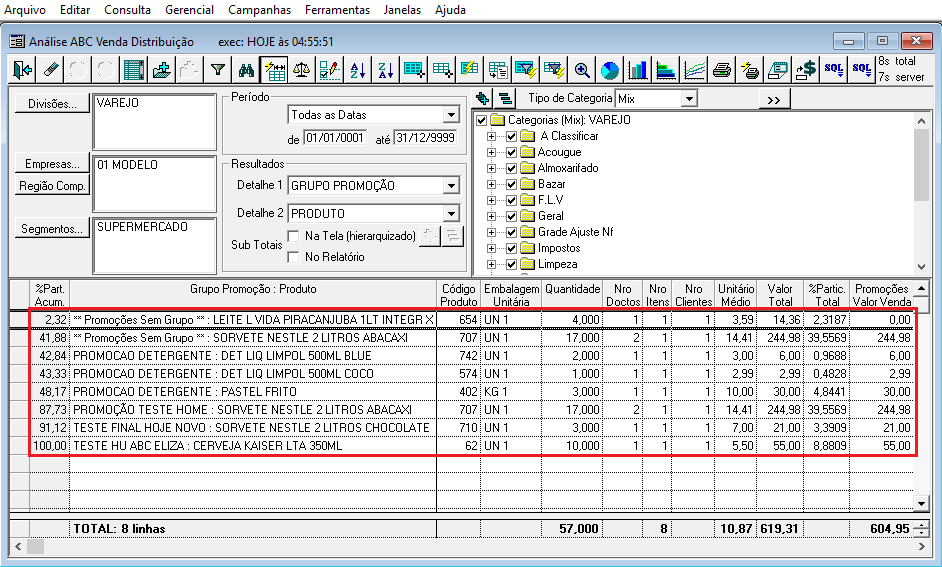The image size is (942, 567).
Task: Expand the A Classificar tree node
Action: (491, 136)
